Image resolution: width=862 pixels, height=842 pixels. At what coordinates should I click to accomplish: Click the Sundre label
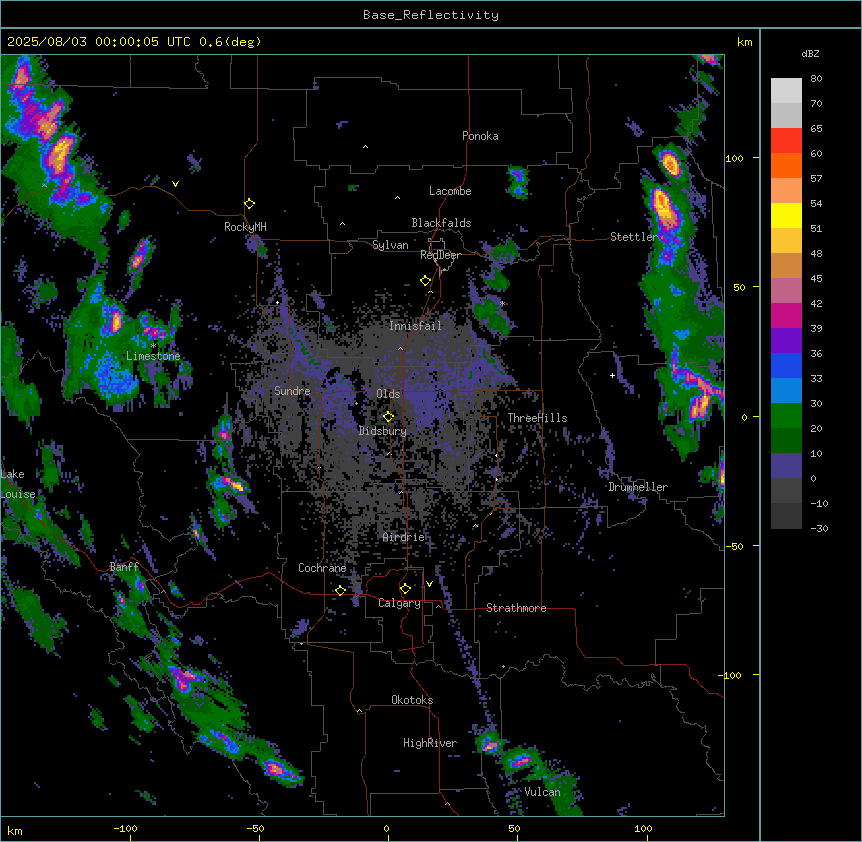[x=292, y=391]
